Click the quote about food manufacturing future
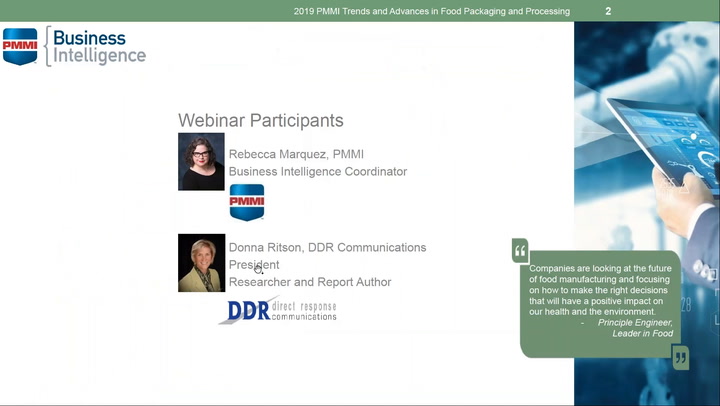 click(x=600, y=290)
